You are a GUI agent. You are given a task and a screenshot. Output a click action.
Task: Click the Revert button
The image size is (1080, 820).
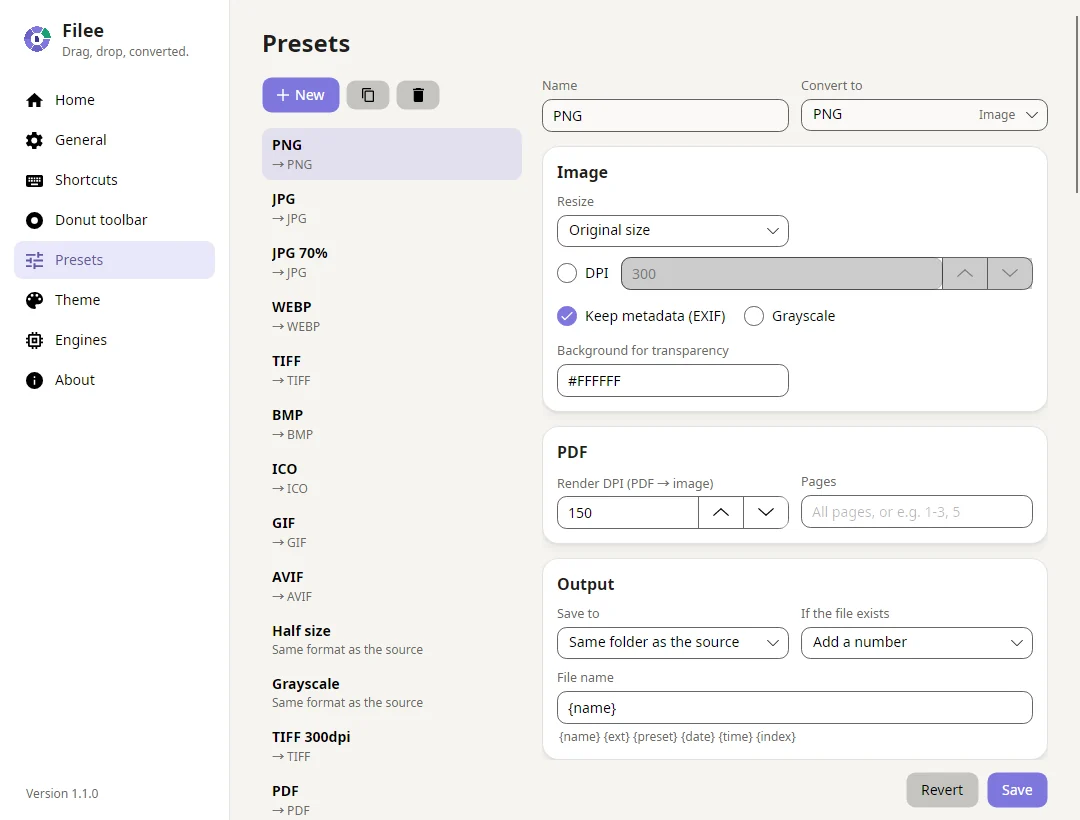(x=942, y=790)
